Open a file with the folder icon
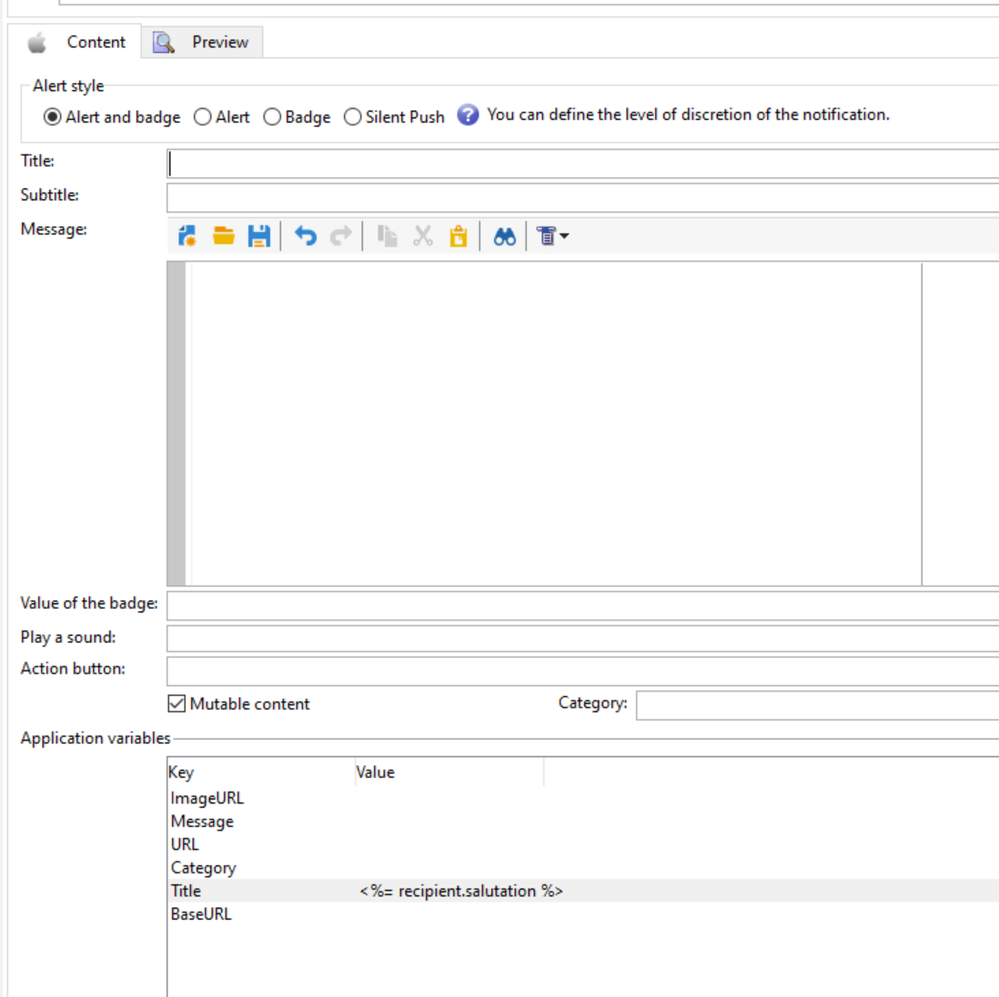This screenshot has width=999, height=997. (223, 236)
